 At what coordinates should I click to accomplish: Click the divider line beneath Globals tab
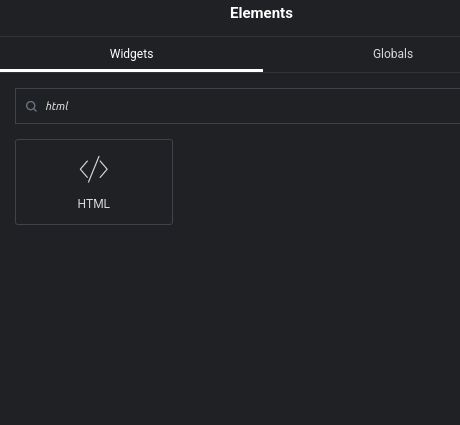tap(362, 72)
